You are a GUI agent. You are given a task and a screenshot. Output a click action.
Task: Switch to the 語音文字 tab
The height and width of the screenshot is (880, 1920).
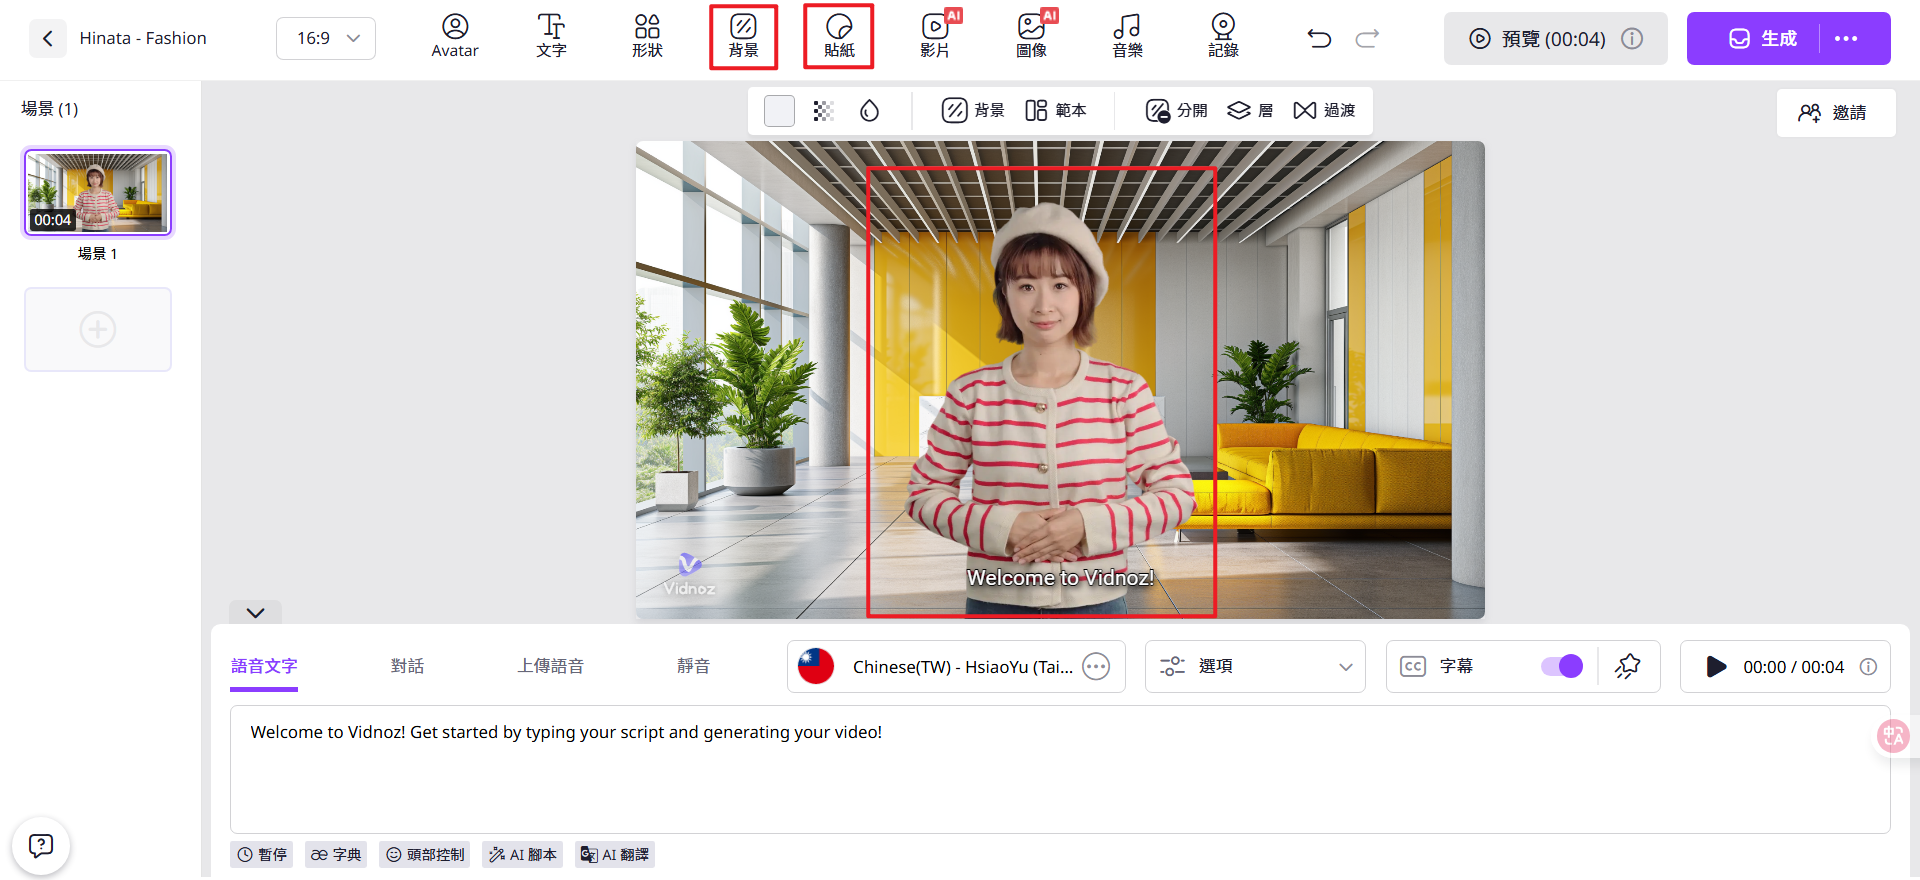tap(264, 666)
